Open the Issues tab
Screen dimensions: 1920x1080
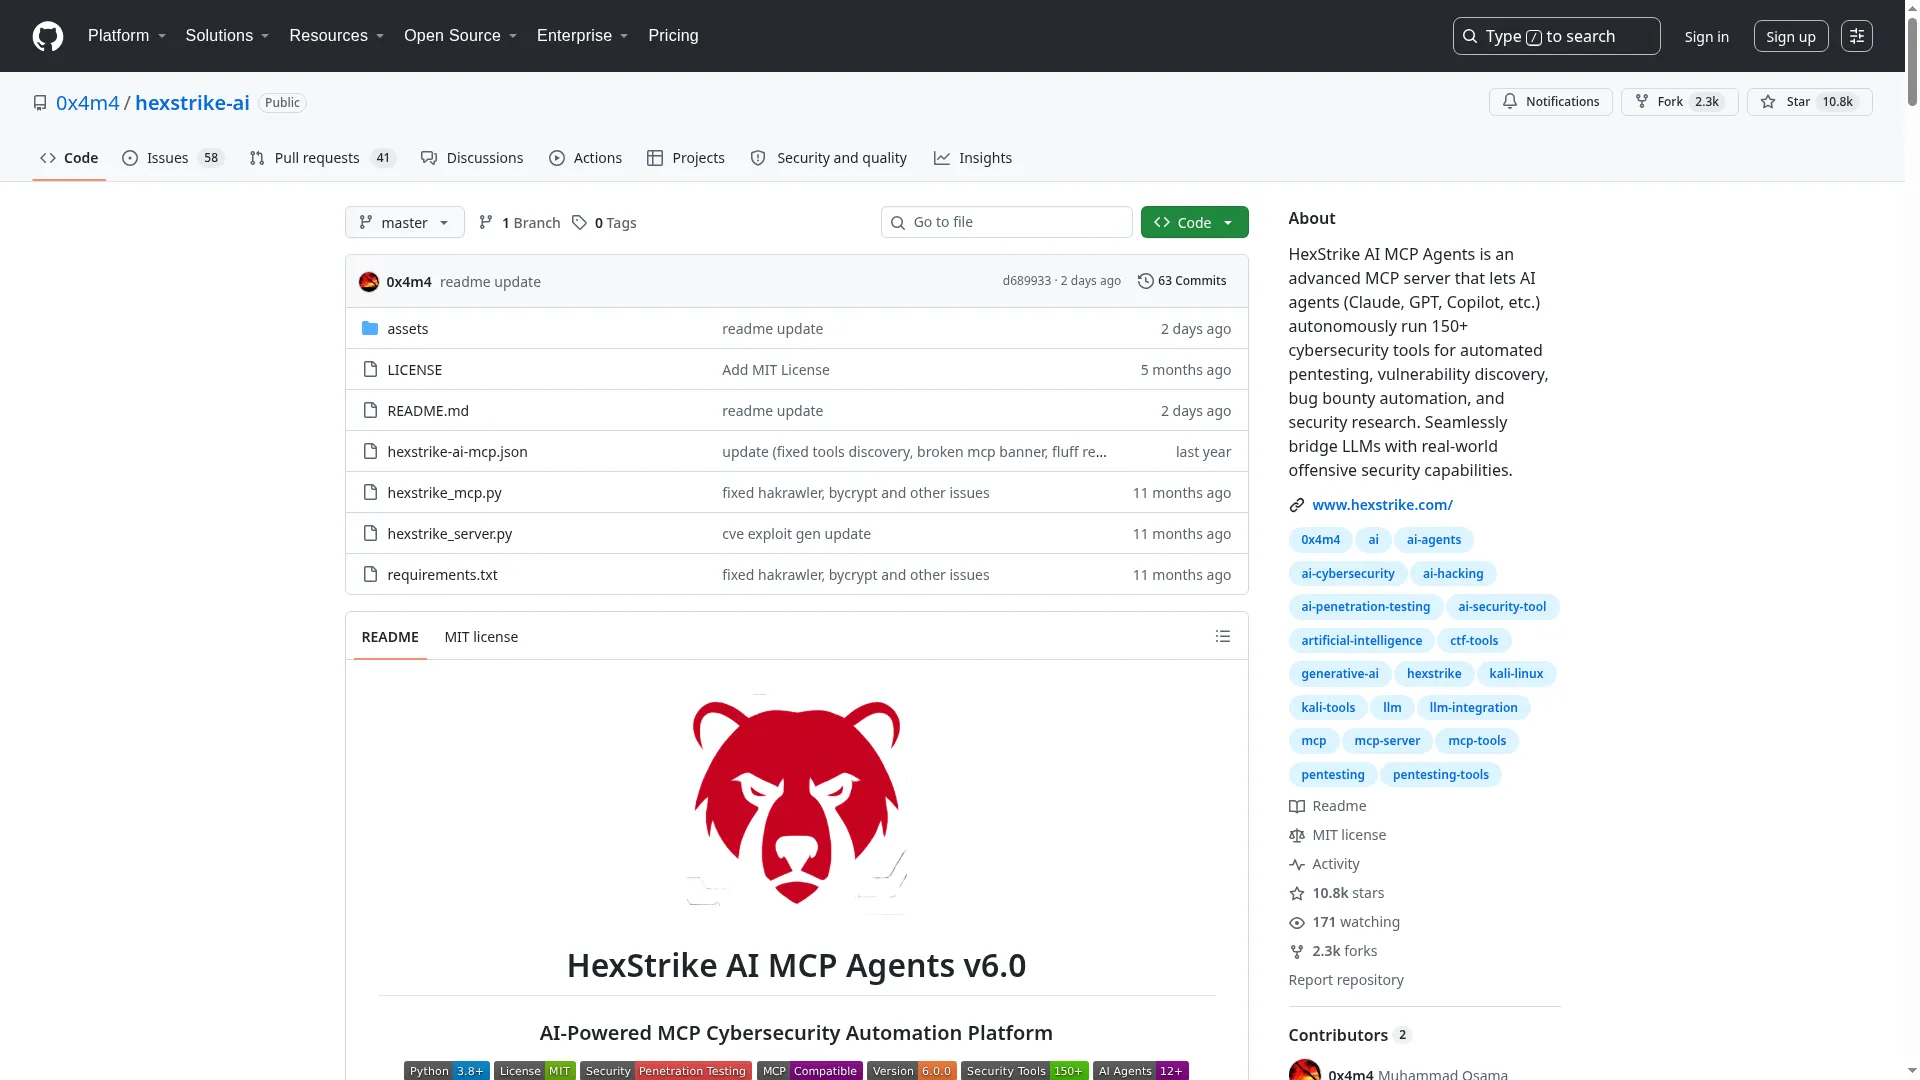pyautogui.click(x=172, y=158)
